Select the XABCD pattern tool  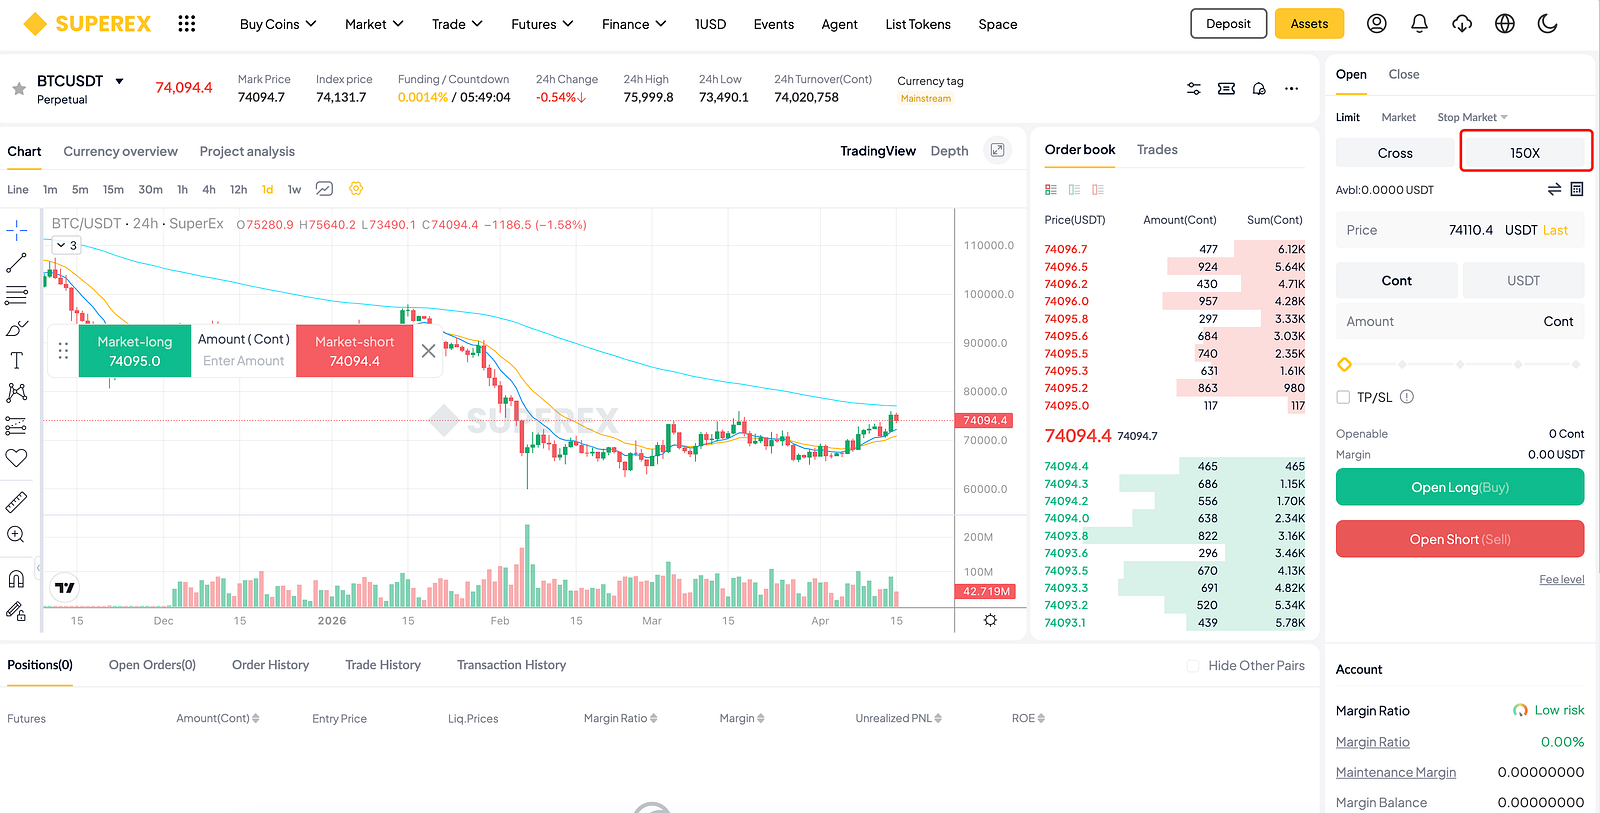pyautogui.click(x=17, y=392)
